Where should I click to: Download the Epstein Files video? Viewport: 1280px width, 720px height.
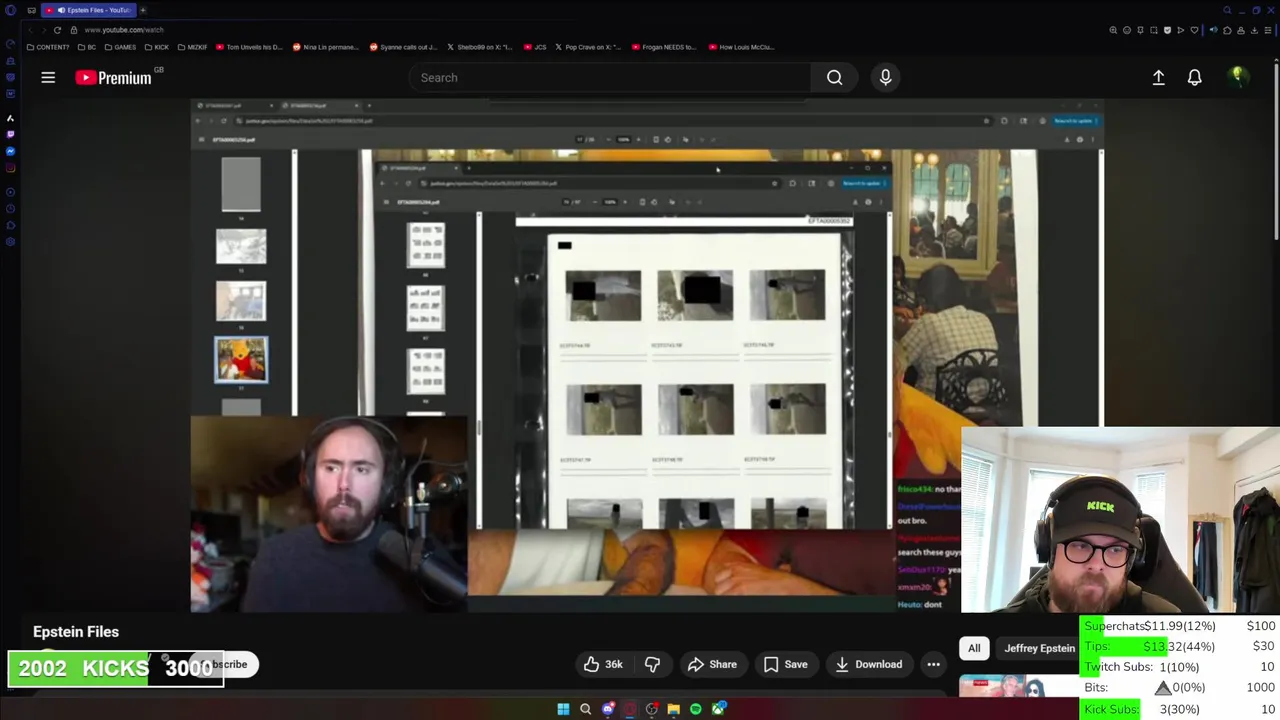click(868, 664)
